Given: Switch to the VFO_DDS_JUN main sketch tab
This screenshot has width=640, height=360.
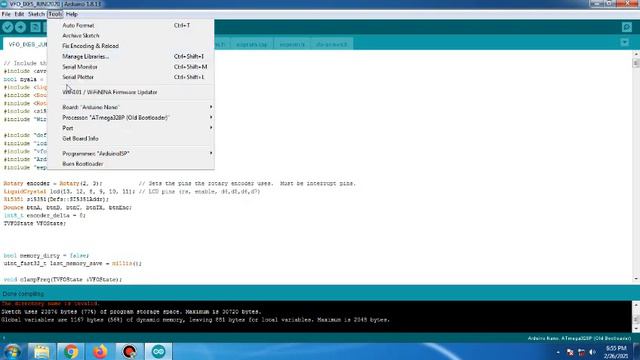Looking at the screenshot, I should click(x=25, y=44).
